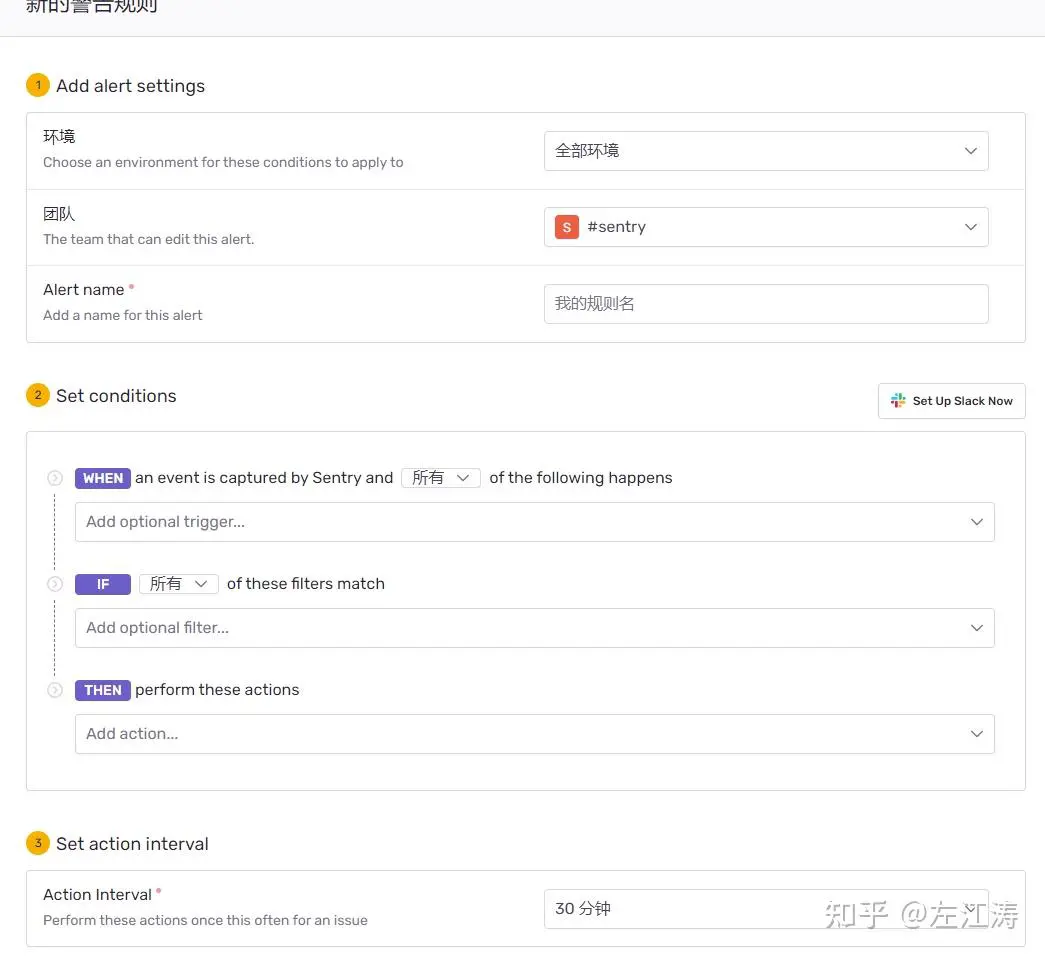The image size is (1045, 958).
Task: Click the step 3 number badge
Action: coord(37,843)
